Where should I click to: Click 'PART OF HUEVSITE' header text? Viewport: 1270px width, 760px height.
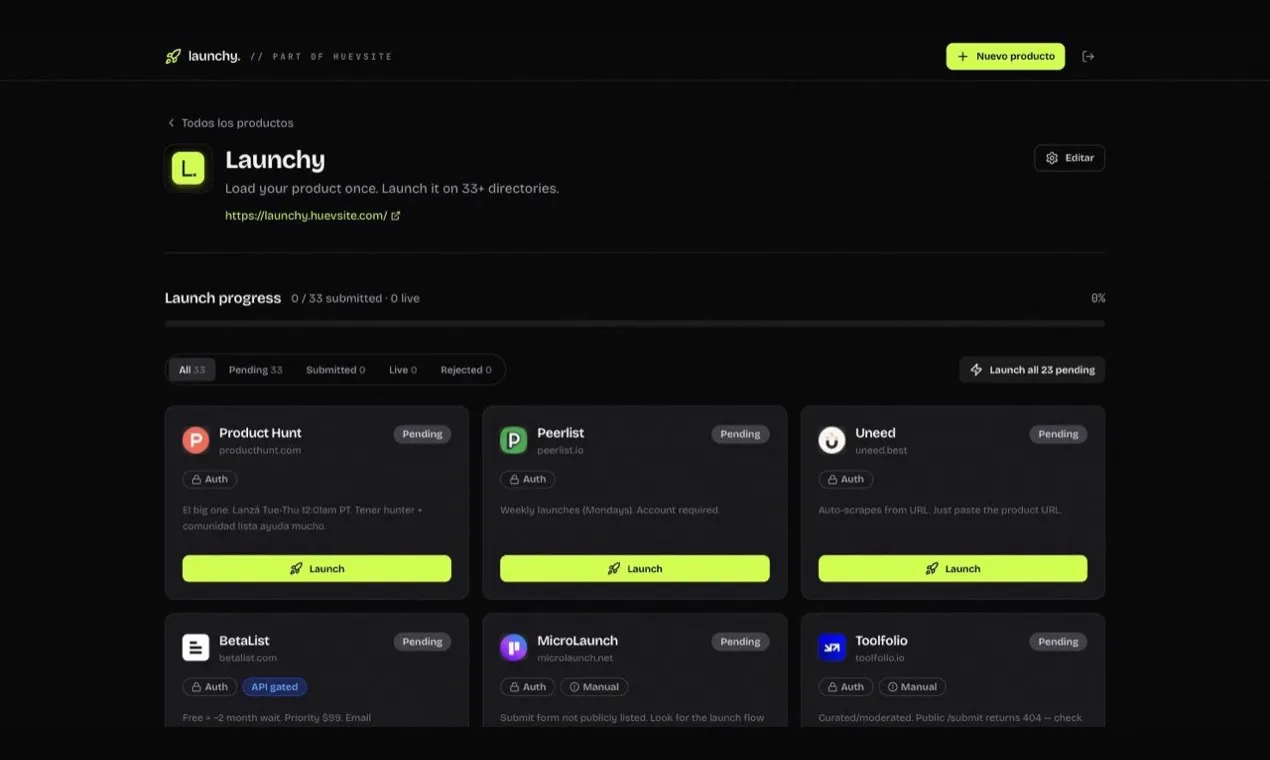click(332, 57)
